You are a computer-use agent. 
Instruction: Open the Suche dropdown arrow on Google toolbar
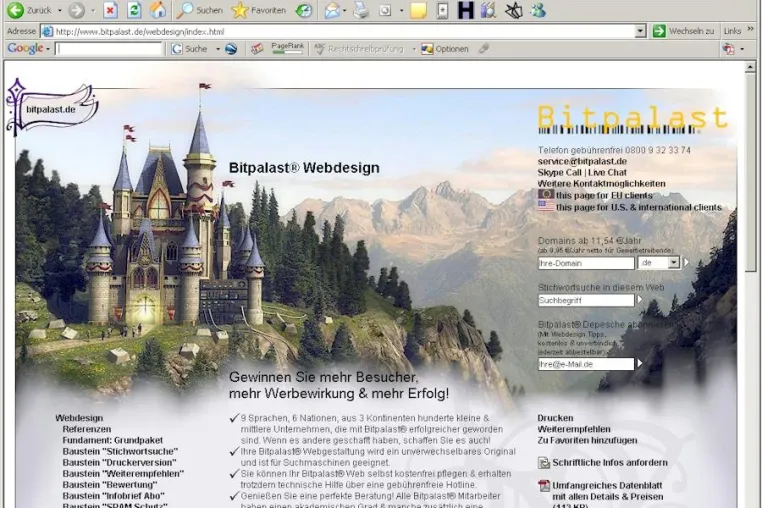coord(218,49)
